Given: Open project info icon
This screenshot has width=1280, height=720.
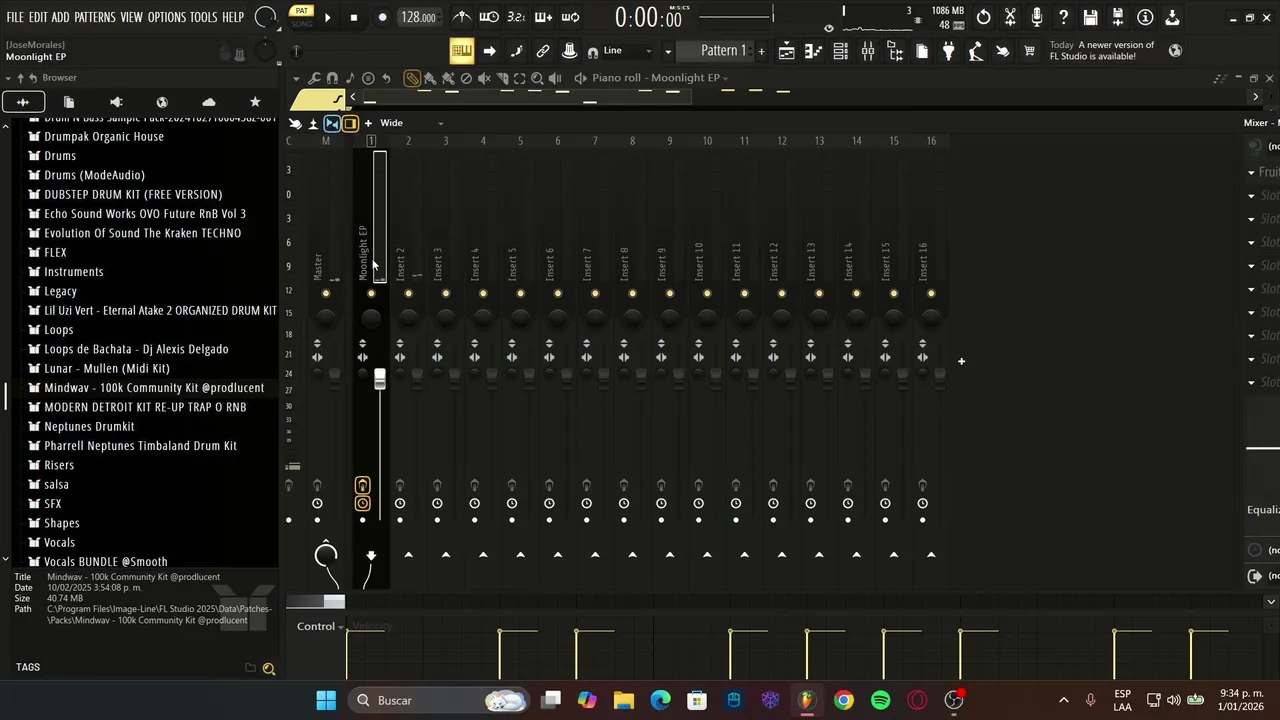Looking at the screenshot, I should point(1145,17).
